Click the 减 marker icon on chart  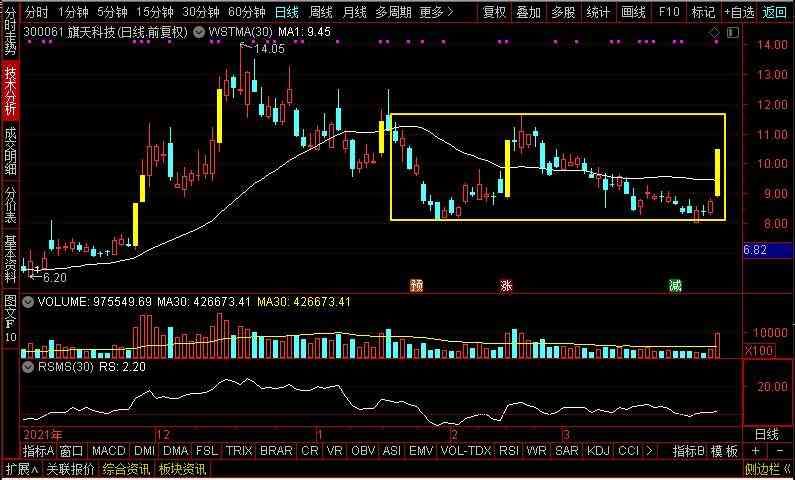click(x=675, y=285)
